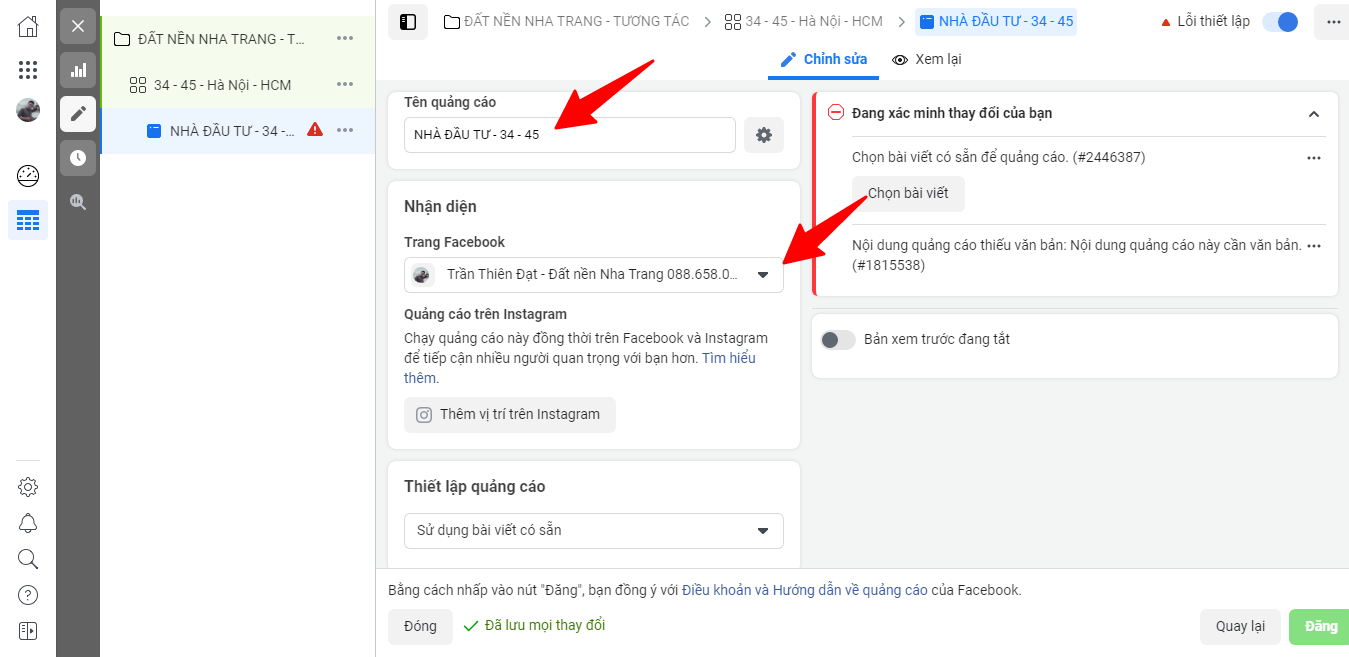Screen dimensions: 1349x657
Task: Click the ad name gear settings icon
Action: coord(764,135)
